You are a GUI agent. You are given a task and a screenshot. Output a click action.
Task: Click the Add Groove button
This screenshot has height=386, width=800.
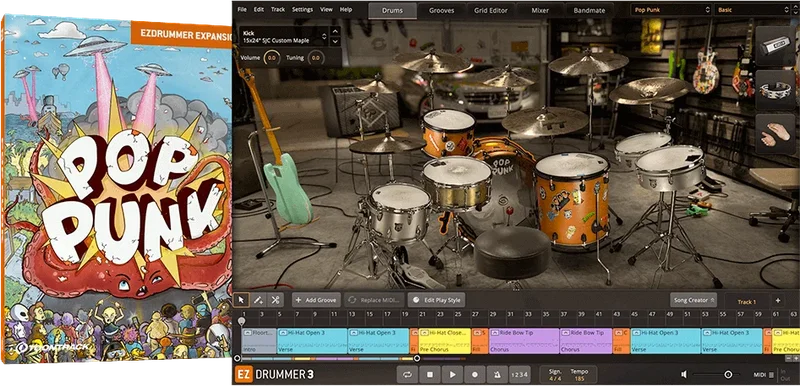[316, 300]
